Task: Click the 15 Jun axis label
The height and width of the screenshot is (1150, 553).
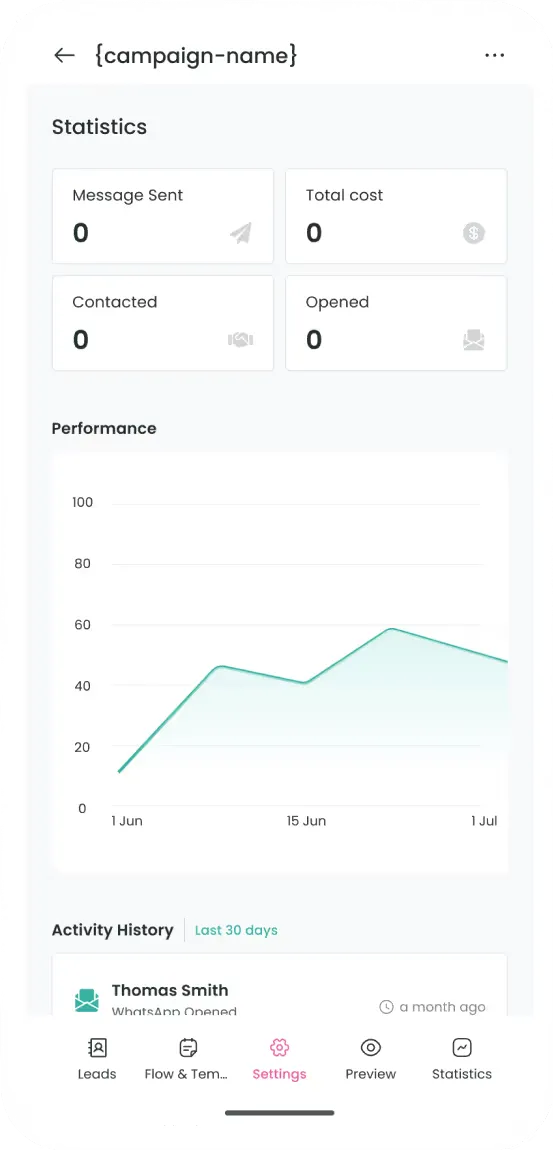Action: 306,821
